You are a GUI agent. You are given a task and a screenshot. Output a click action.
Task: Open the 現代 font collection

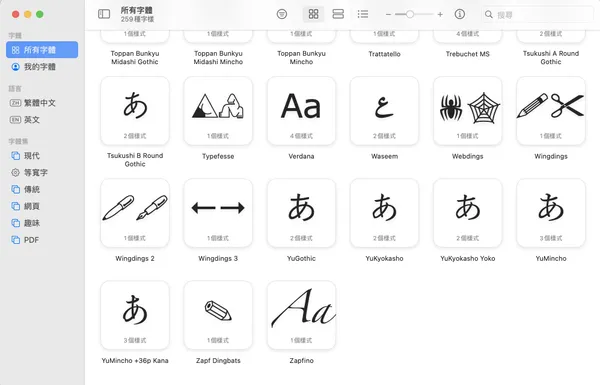pos(42,155)
